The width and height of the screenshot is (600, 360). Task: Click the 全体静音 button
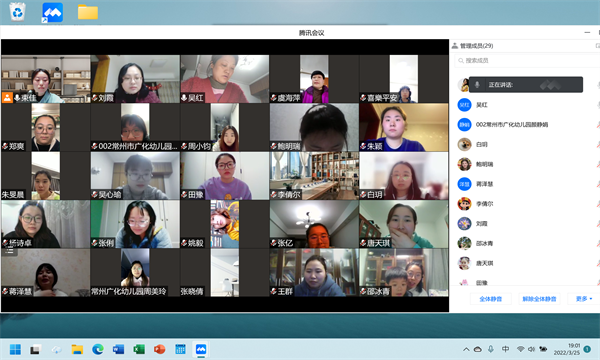(x=491, y=299)
